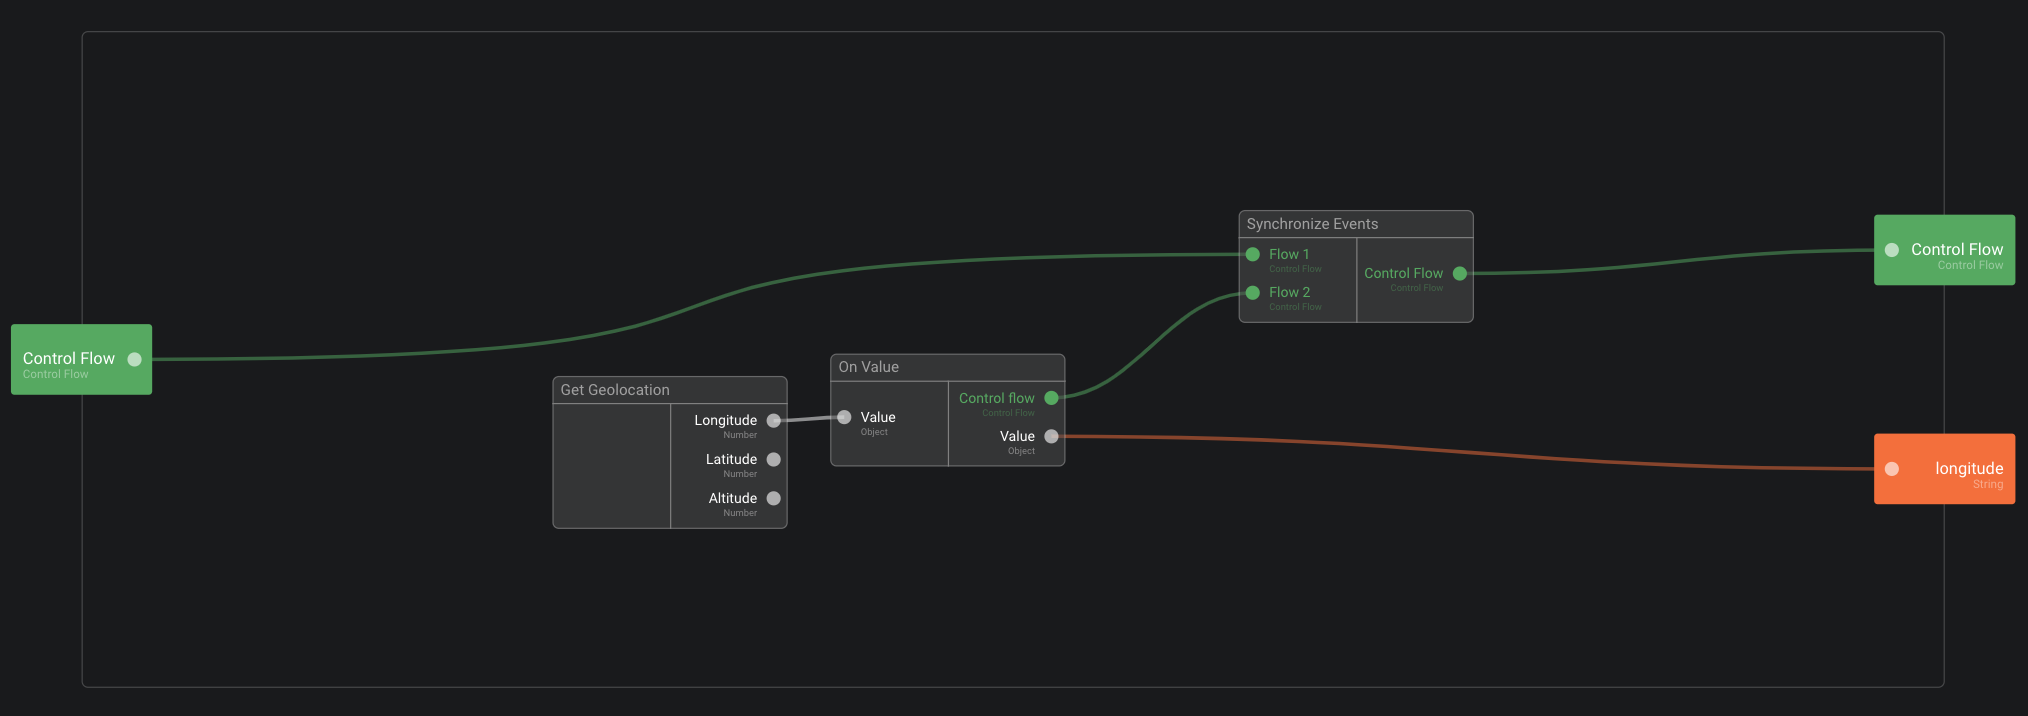Click the Value input port on On Value
This screenshot has width=2028, height=716.
pyautogui.click(x=844, y=417)
